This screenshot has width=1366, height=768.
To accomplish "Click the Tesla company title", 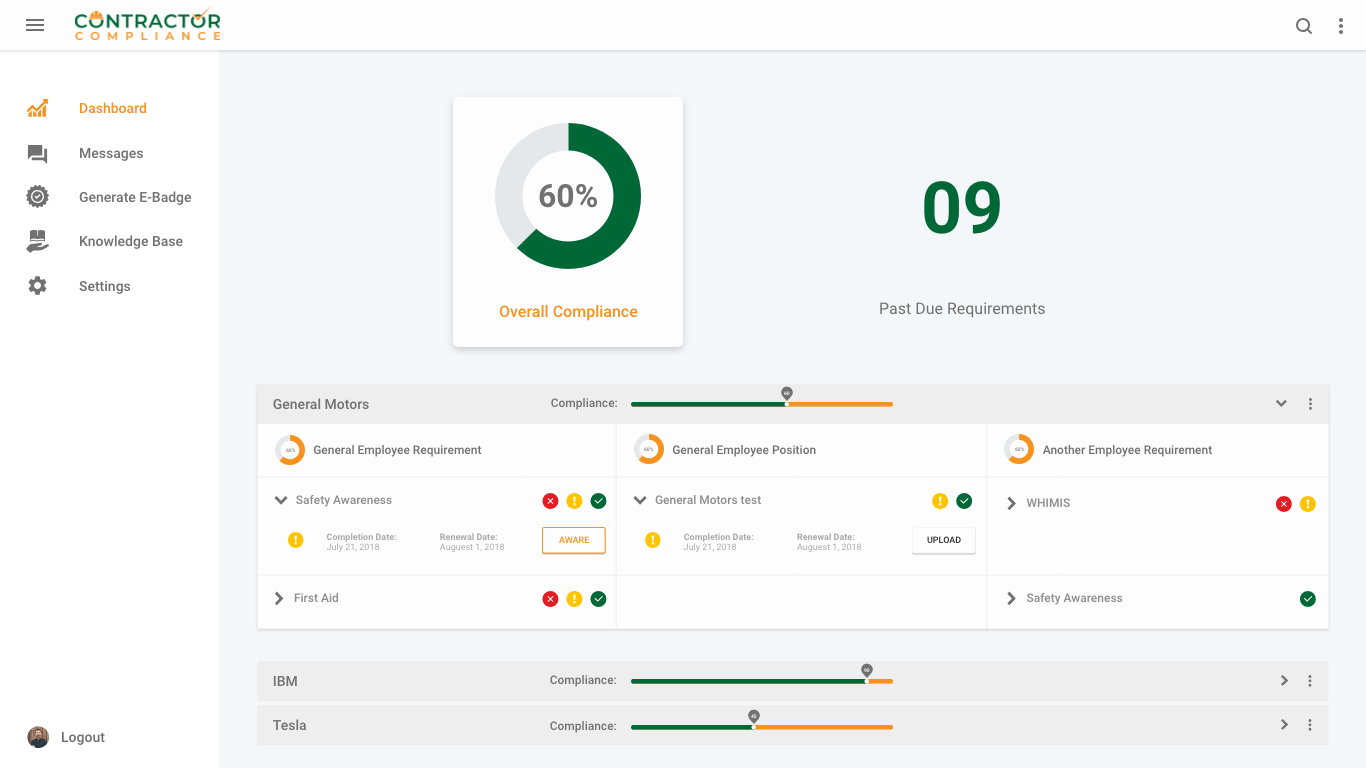I will point(290,725).
